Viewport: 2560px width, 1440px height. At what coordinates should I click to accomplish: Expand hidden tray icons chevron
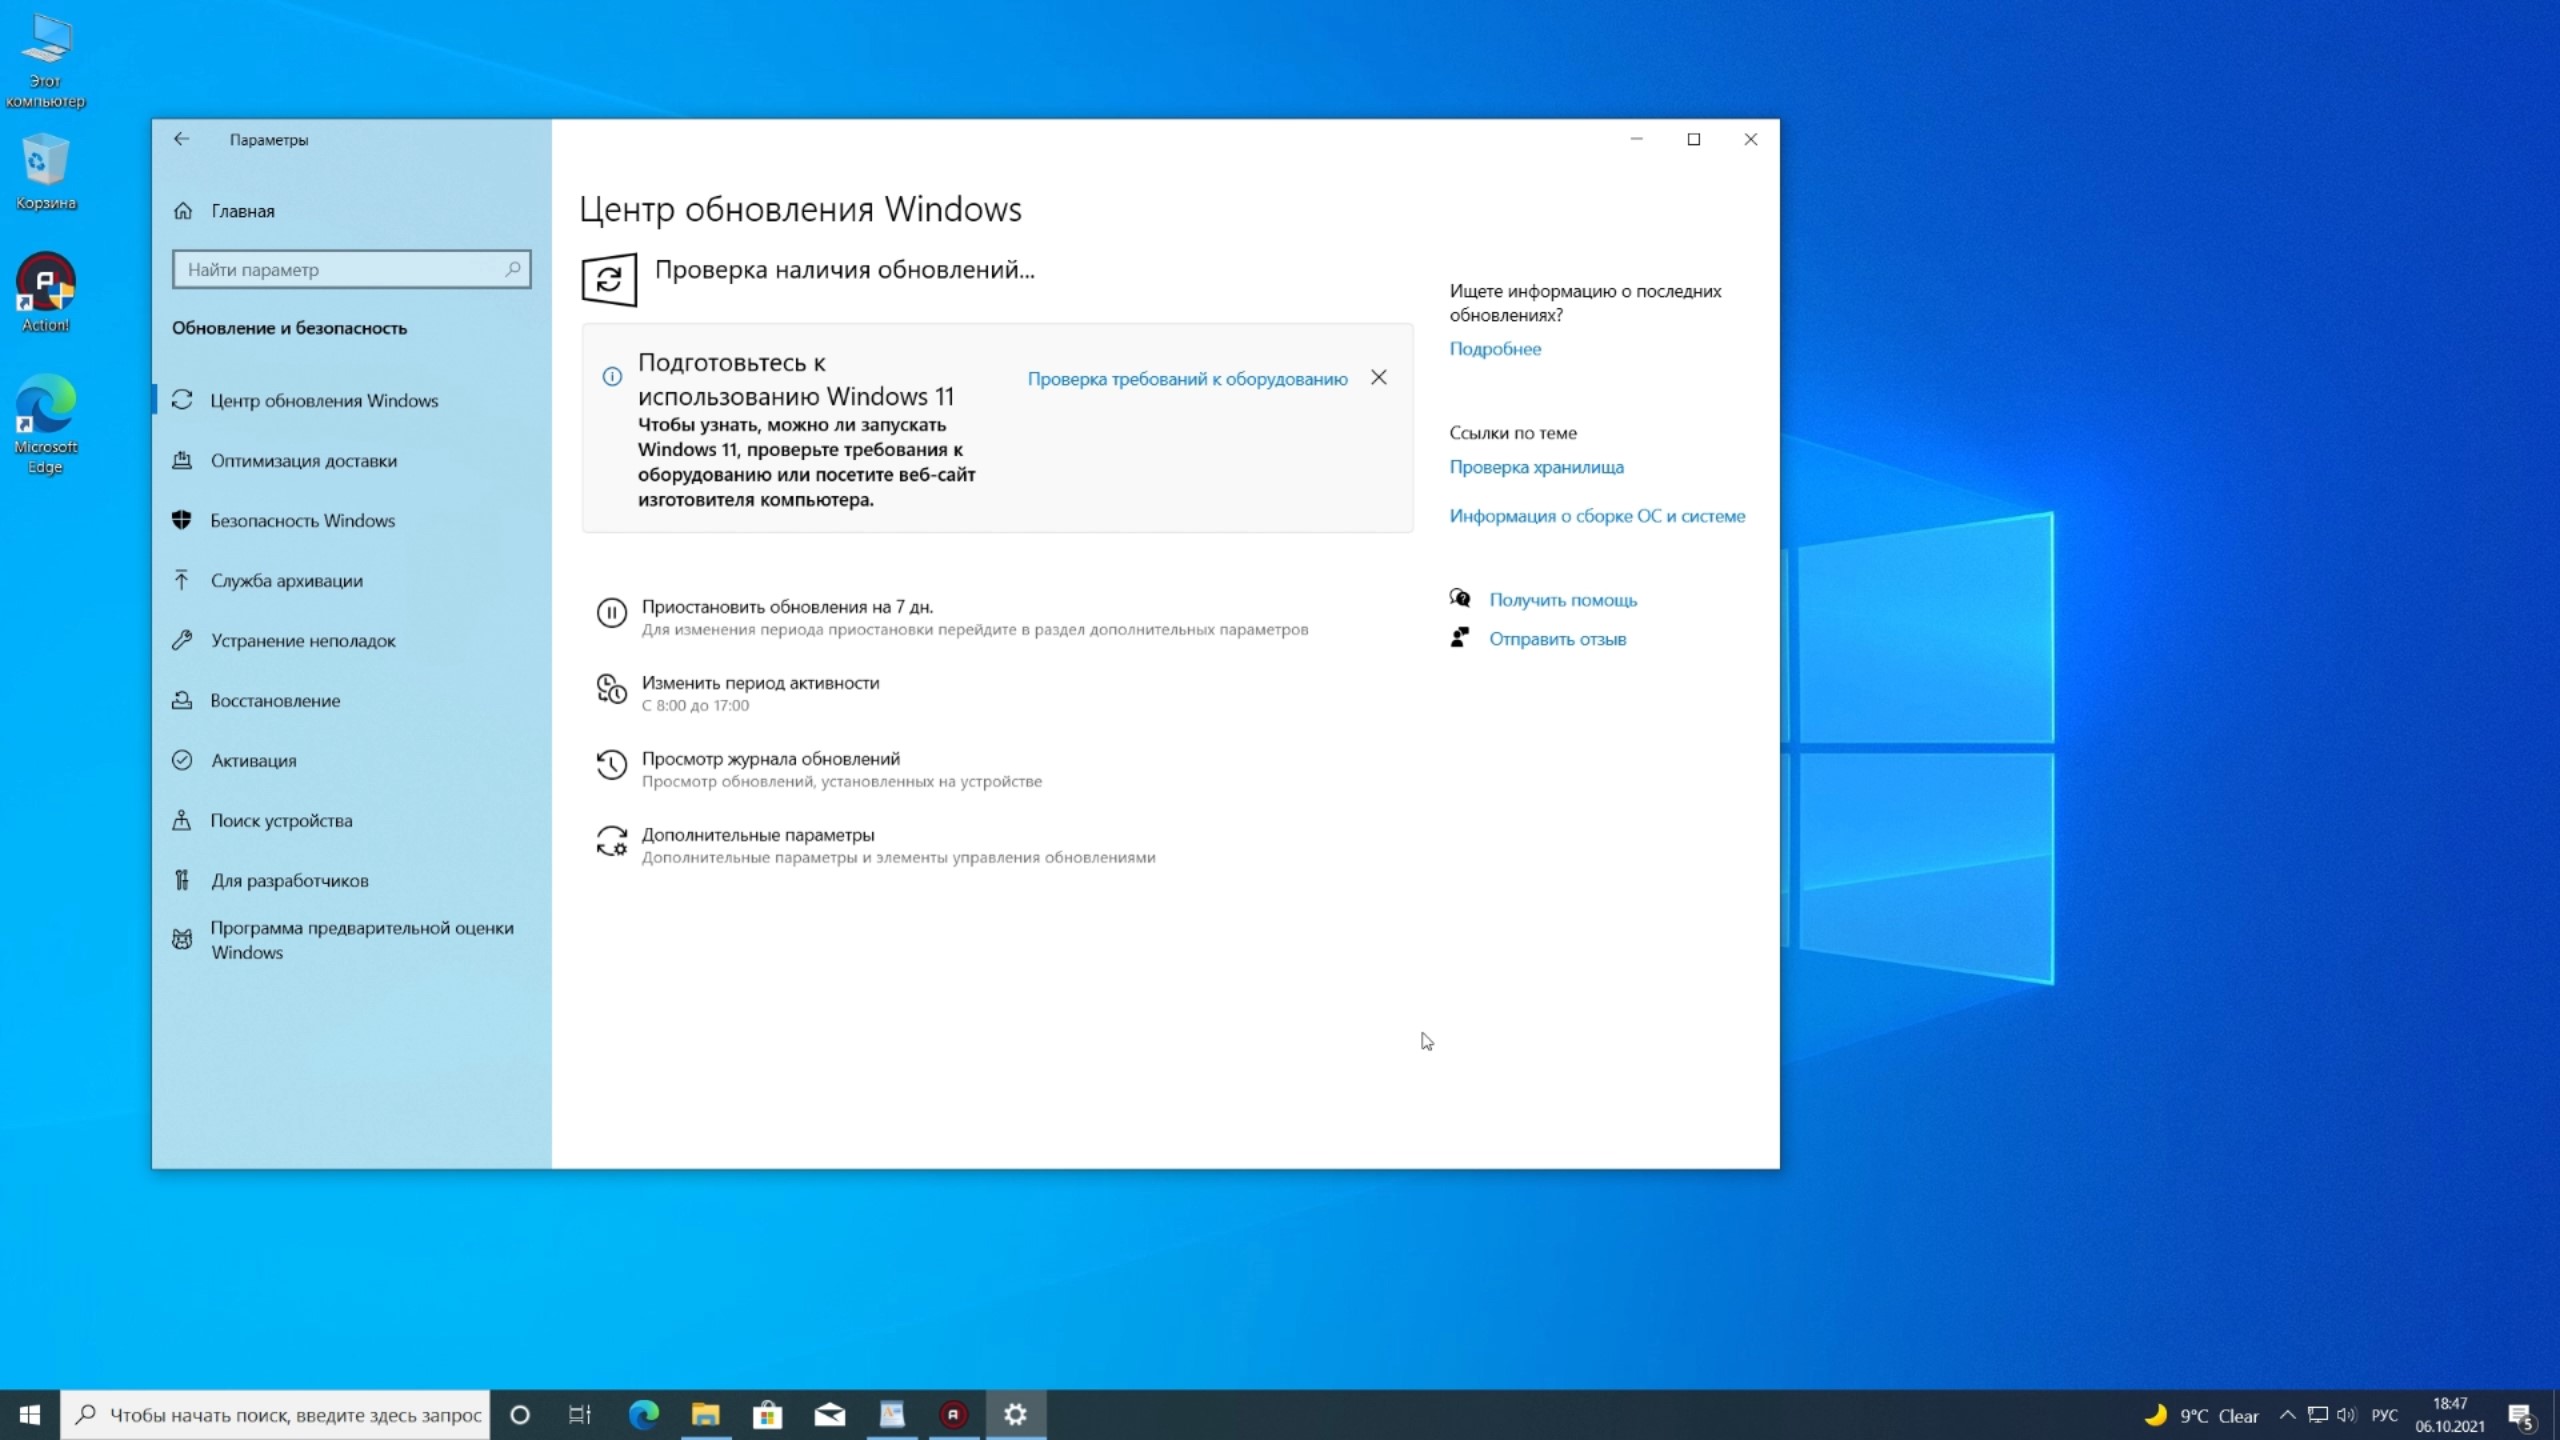coord(2286,1415)
